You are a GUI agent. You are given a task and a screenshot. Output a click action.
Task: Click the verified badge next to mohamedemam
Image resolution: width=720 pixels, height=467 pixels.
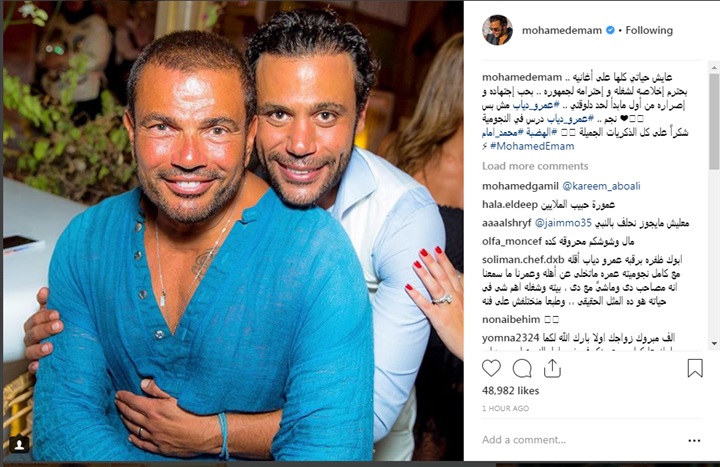point(610,30)
